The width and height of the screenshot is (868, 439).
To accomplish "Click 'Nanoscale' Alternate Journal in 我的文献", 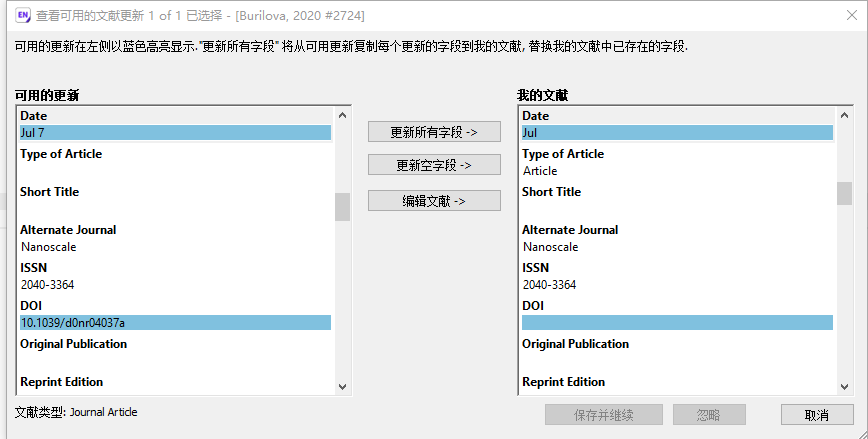I will [x=551, y=247].
